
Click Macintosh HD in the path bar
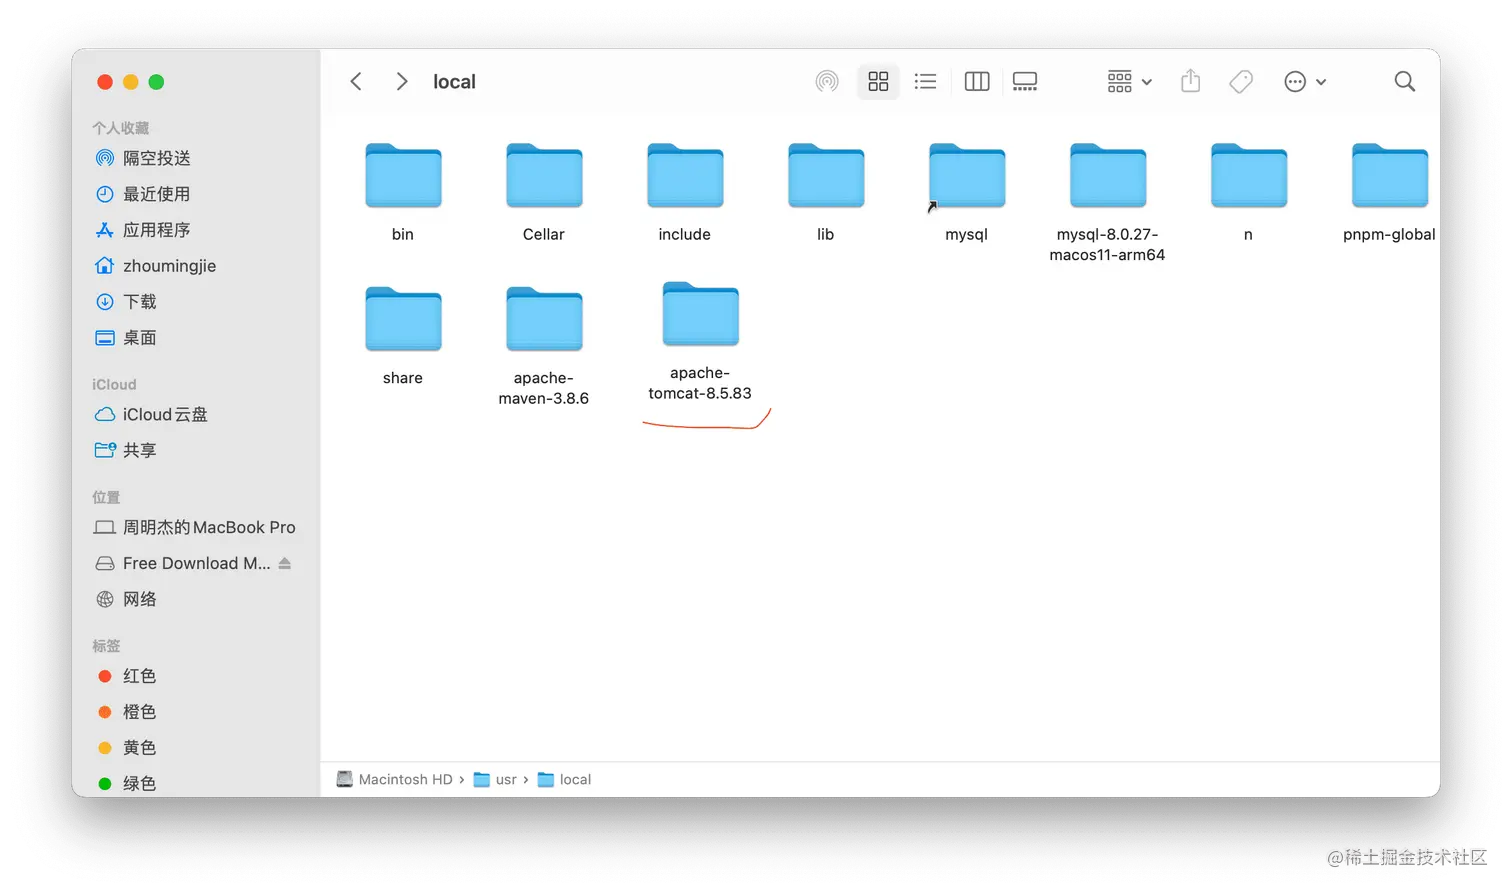pyautogui.click(x=395, y=779)
